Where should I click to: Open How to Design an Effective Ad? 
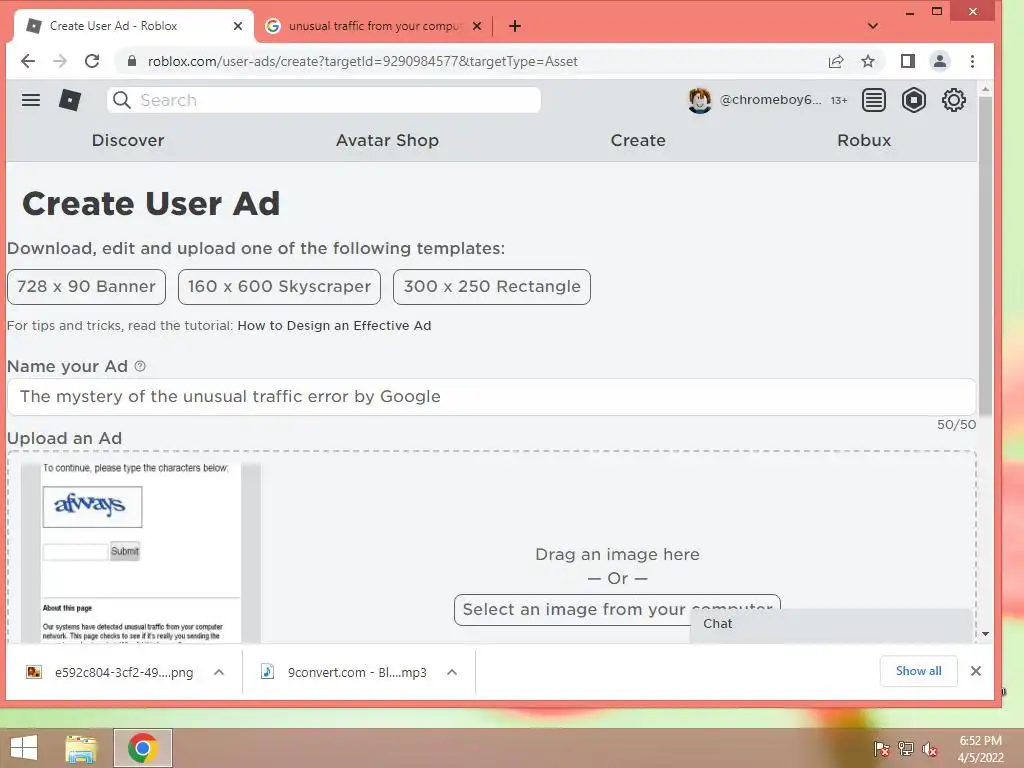point(334,325)
